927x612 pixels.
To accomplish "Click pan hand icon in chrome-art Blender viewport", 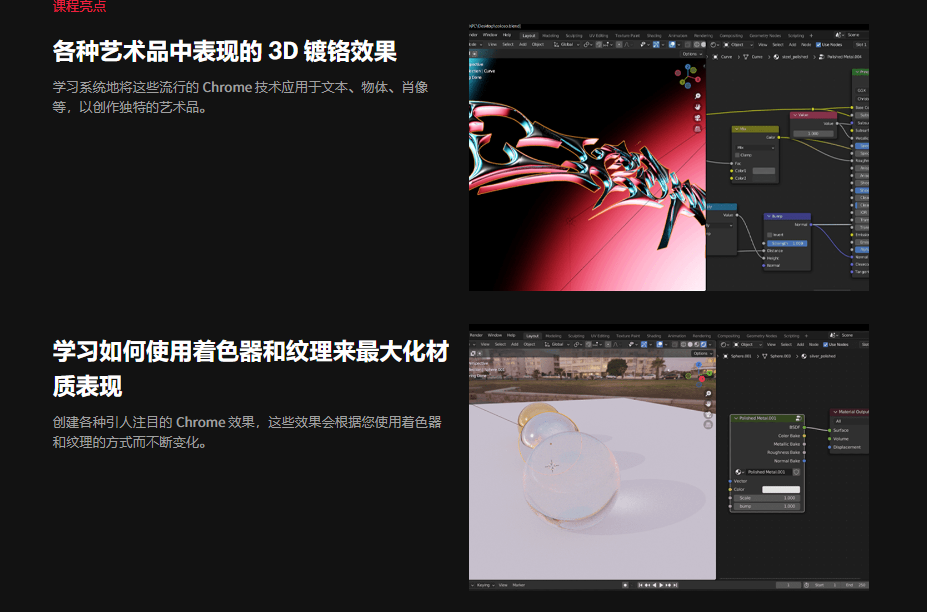I will 698,107.
